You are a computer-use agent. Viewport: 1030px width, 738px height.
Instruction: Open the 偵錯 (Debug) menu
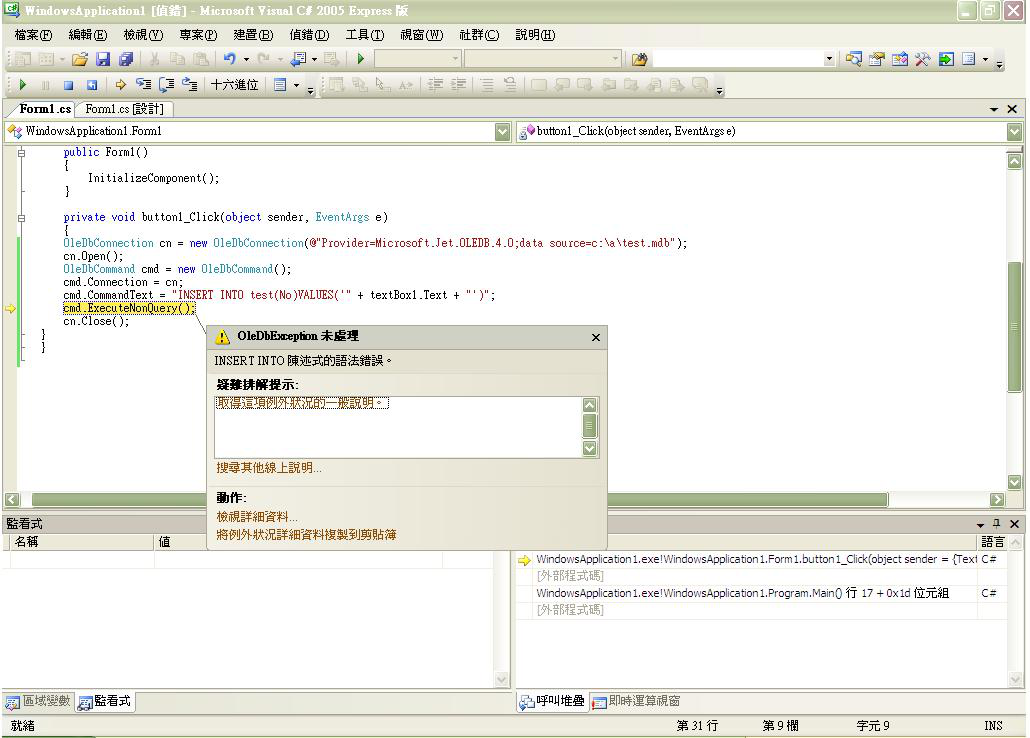click(308, 35)
